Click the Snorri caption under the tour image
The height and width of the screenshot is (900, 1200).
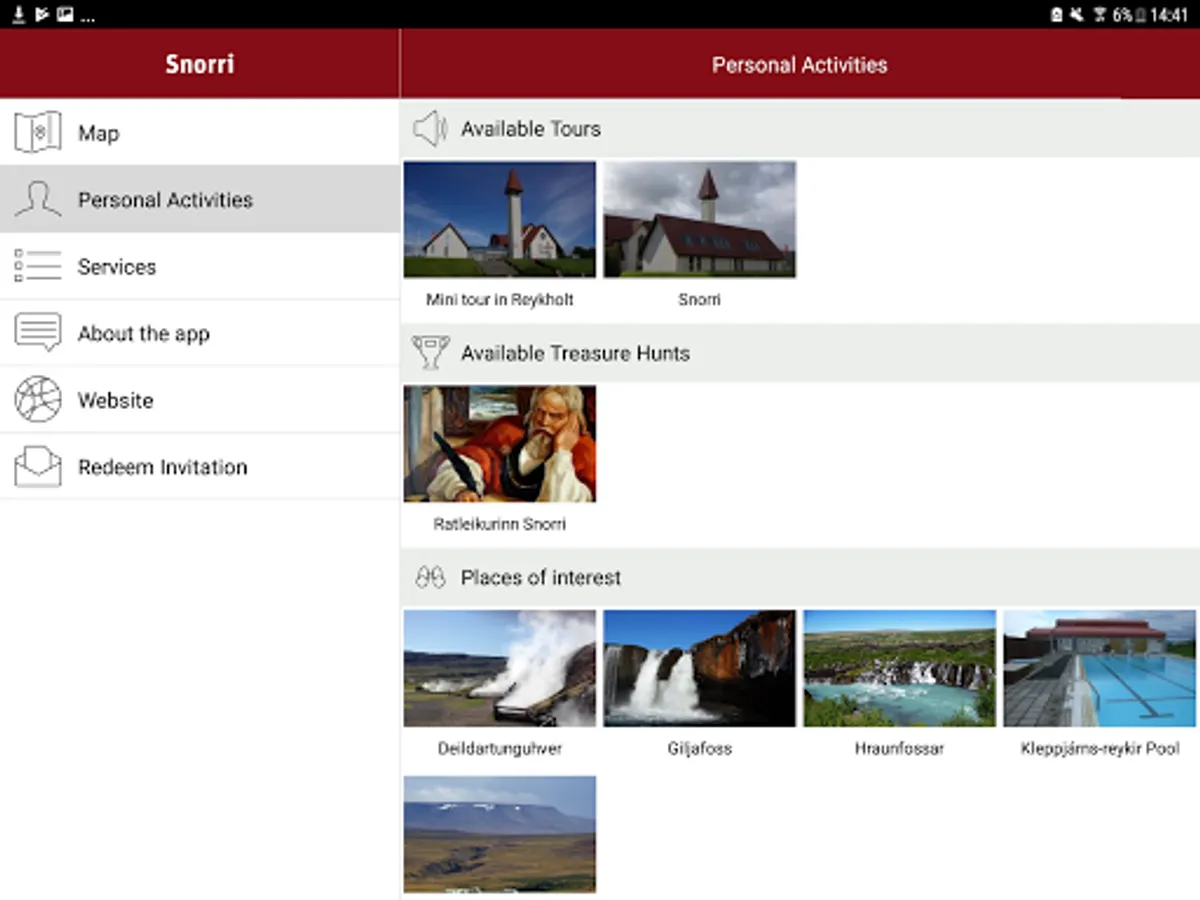click(x=700, y=299)
